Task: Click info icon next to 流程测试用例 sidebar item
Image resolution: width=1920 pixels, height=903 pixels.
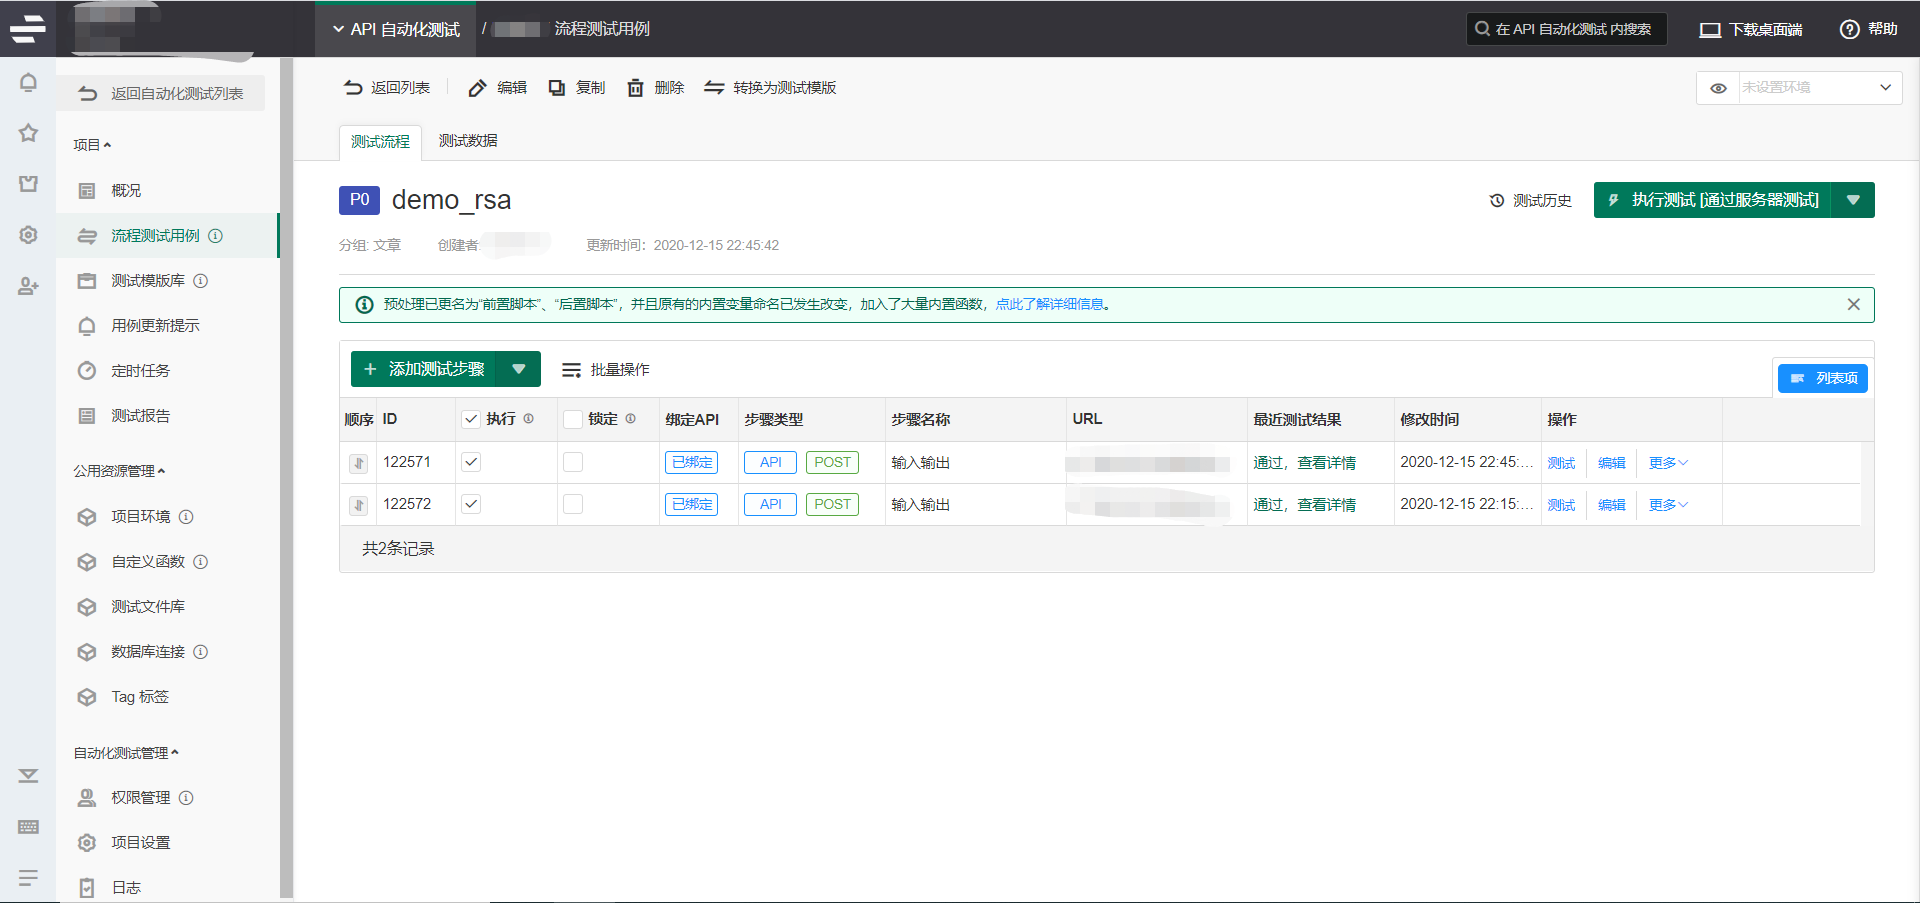Action: tap(215, 236)
